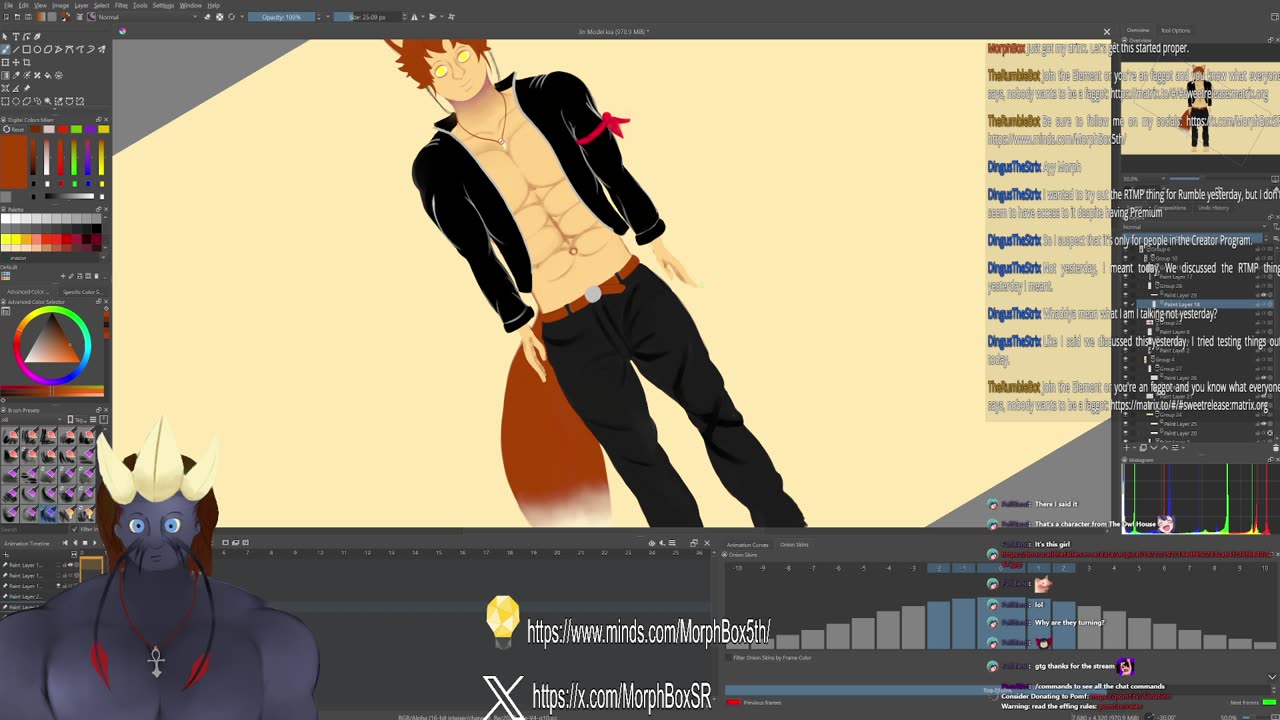Open dropdown arrow after opacity slider
The width and height of the screenshot is (1280, 720).
328,17
